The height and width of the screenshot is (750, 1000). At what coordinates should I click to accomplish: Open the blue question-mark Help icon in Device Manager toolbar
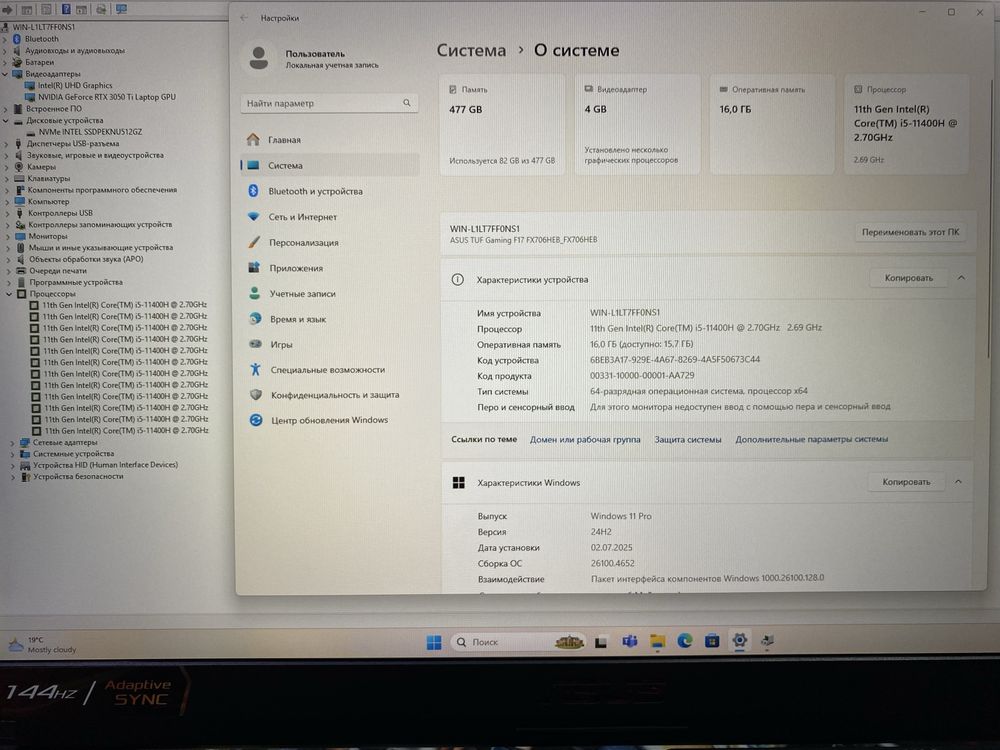66,10
